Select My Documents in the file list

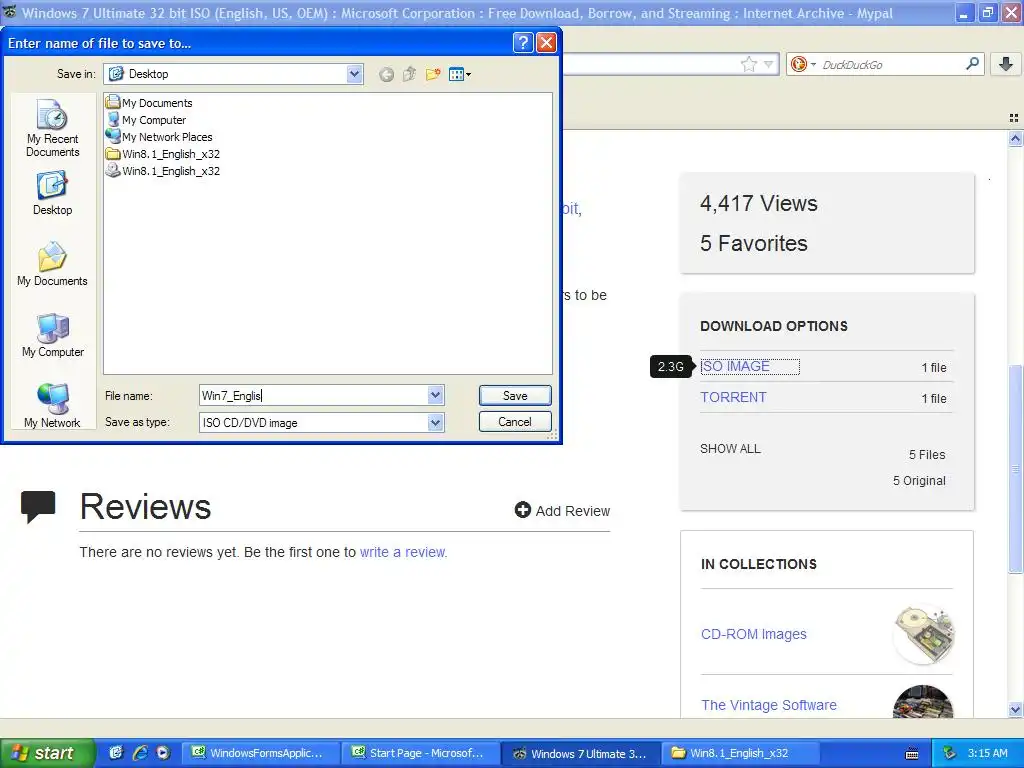point(150,103)
